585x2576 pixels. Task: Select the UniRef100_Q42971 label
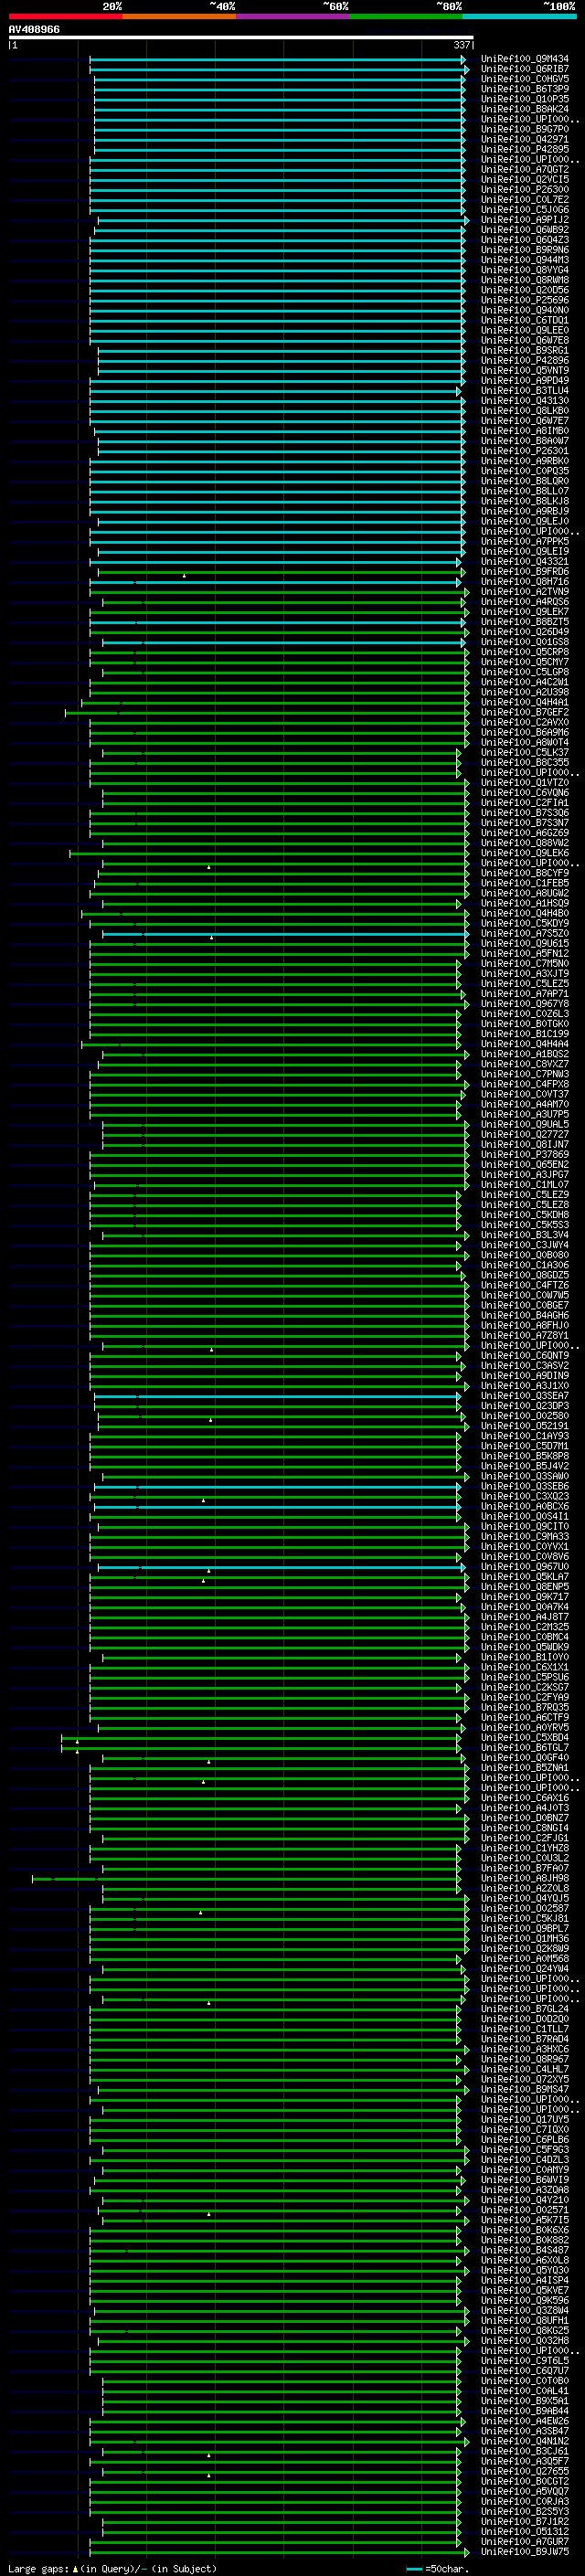(x=525, y=139)
